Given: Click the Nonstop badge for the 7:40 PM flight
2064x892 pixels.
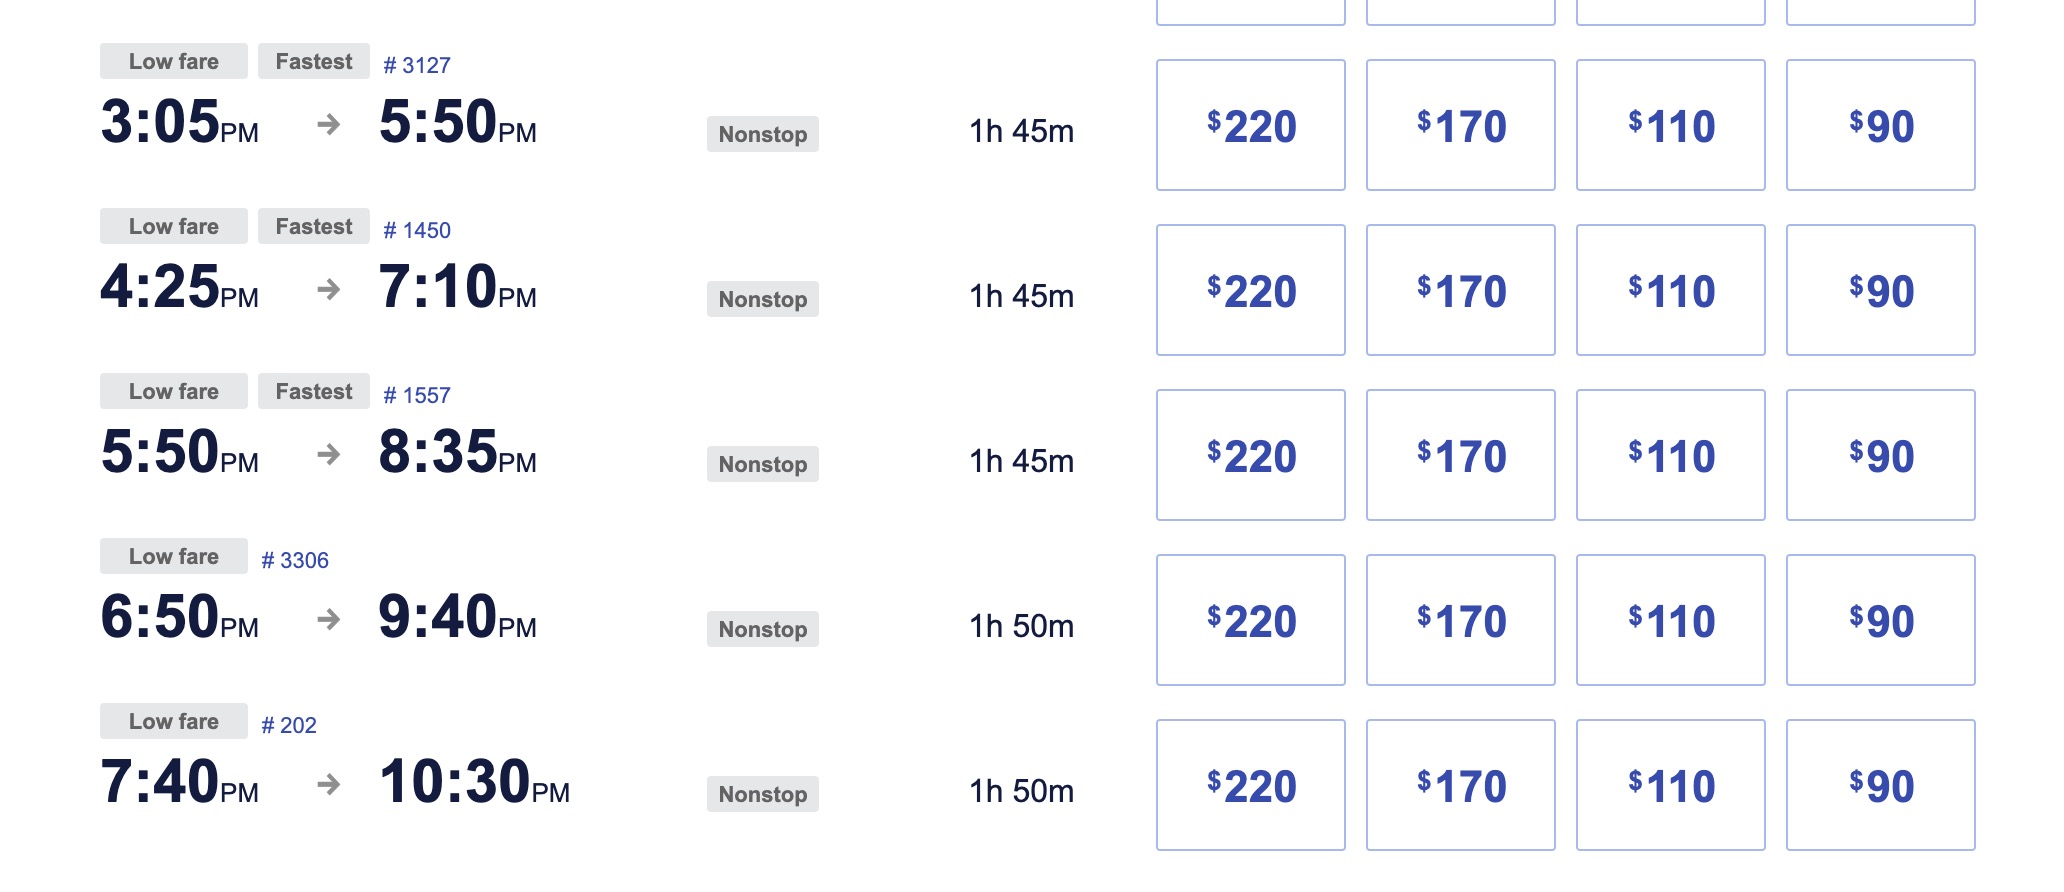Looking at the screenshot, I should tap(763, 794).
